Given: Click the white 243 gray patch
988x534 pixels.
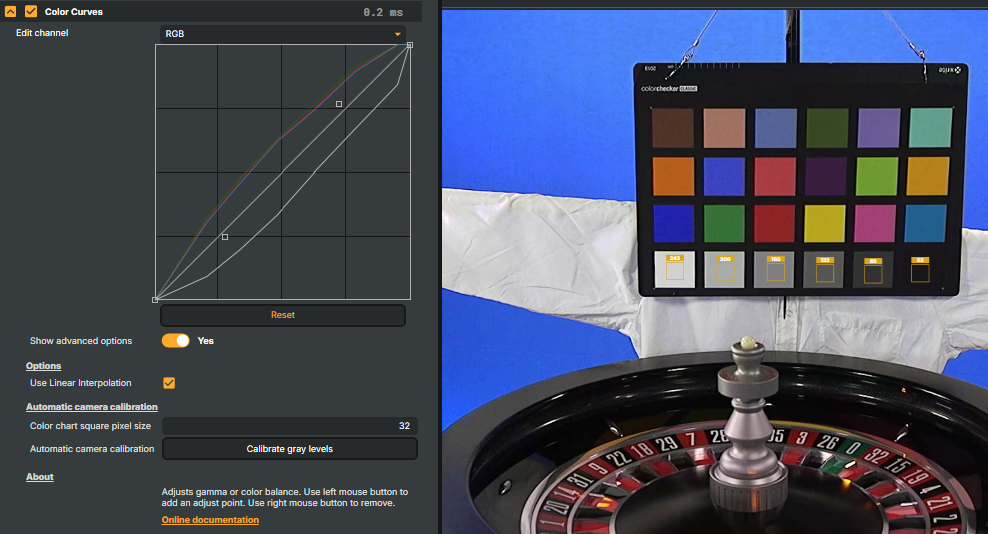Looking at the screenshot, I should click(675, 269).
